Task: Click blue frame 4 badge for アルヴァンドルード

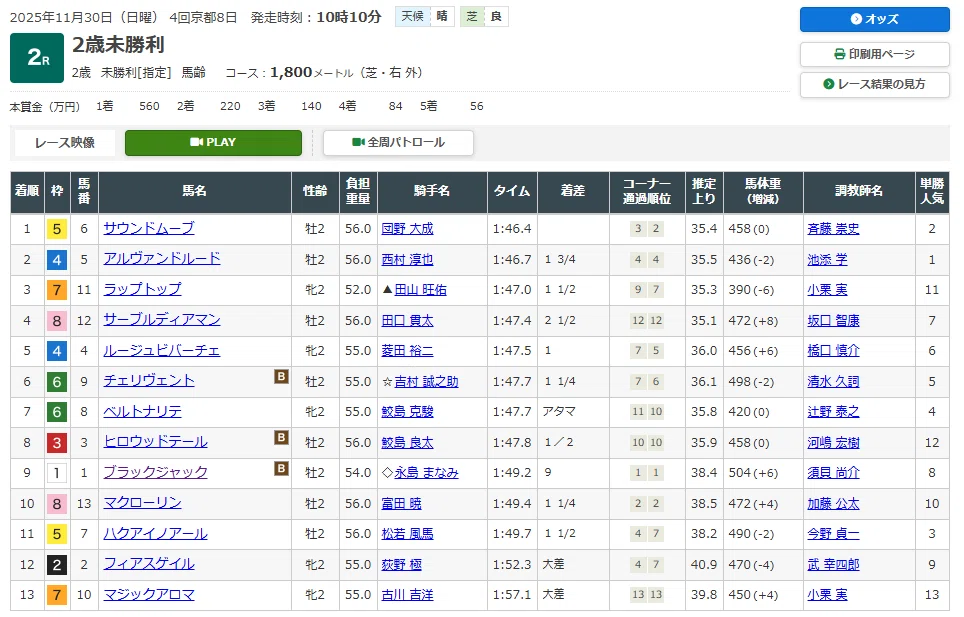Action: [x=57, y=260]
